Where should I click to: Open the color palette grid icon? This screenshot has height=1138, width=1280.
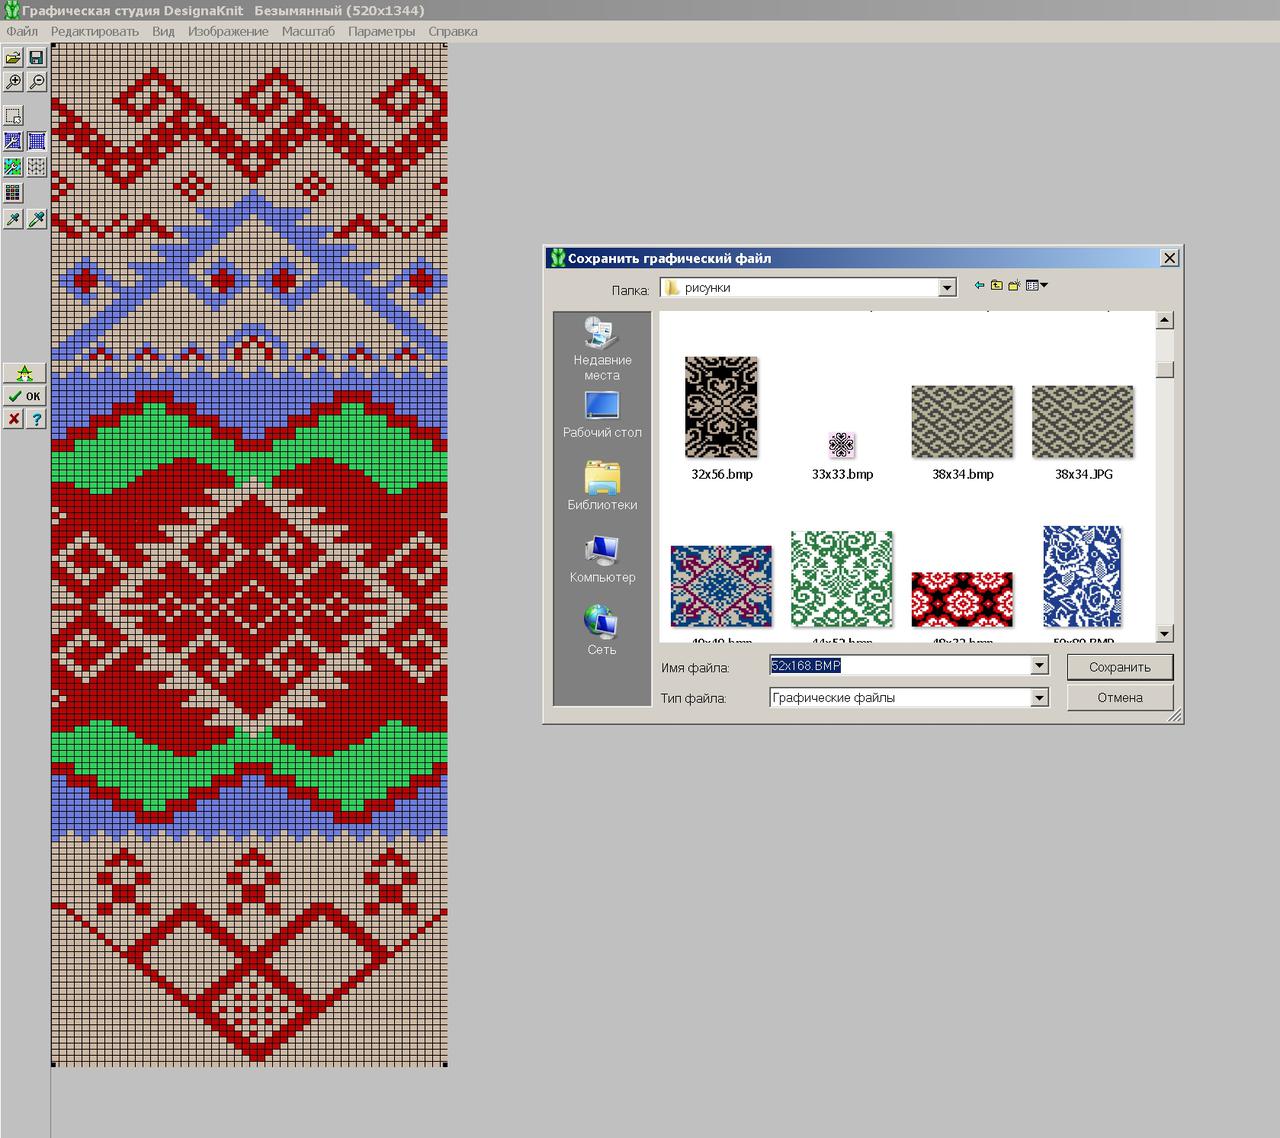pos(13,192)
